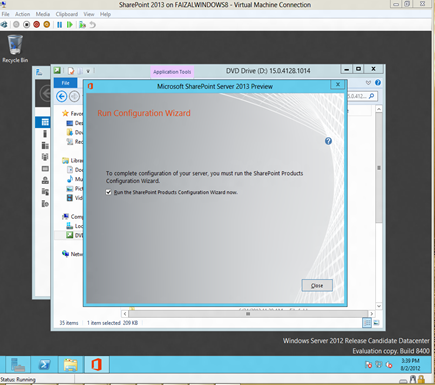Switch Explorer to Details view icon
Screen dimensions: 435x385
pos(367,323)
